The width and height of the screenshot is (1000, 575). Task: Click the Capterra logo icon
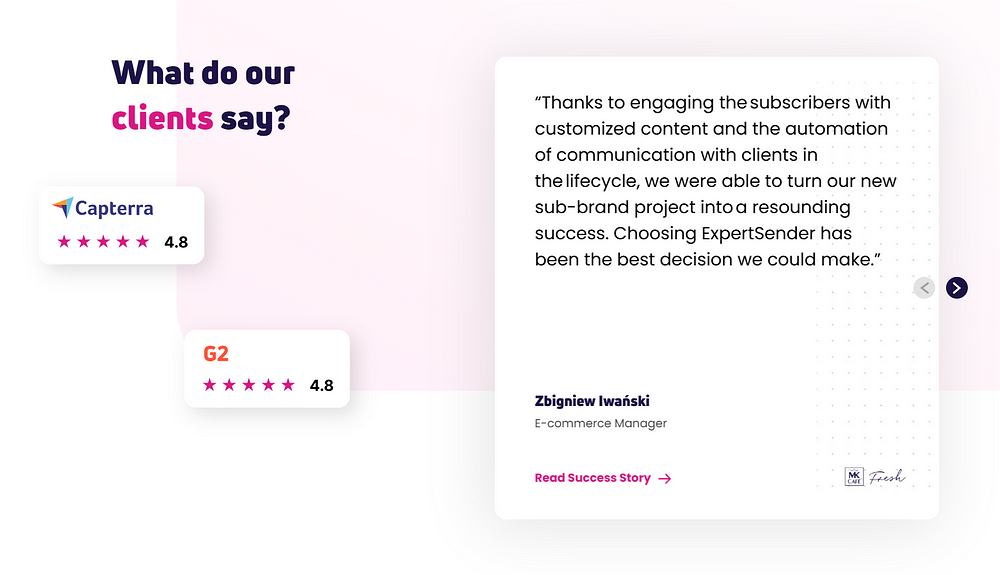pos(63,207)
